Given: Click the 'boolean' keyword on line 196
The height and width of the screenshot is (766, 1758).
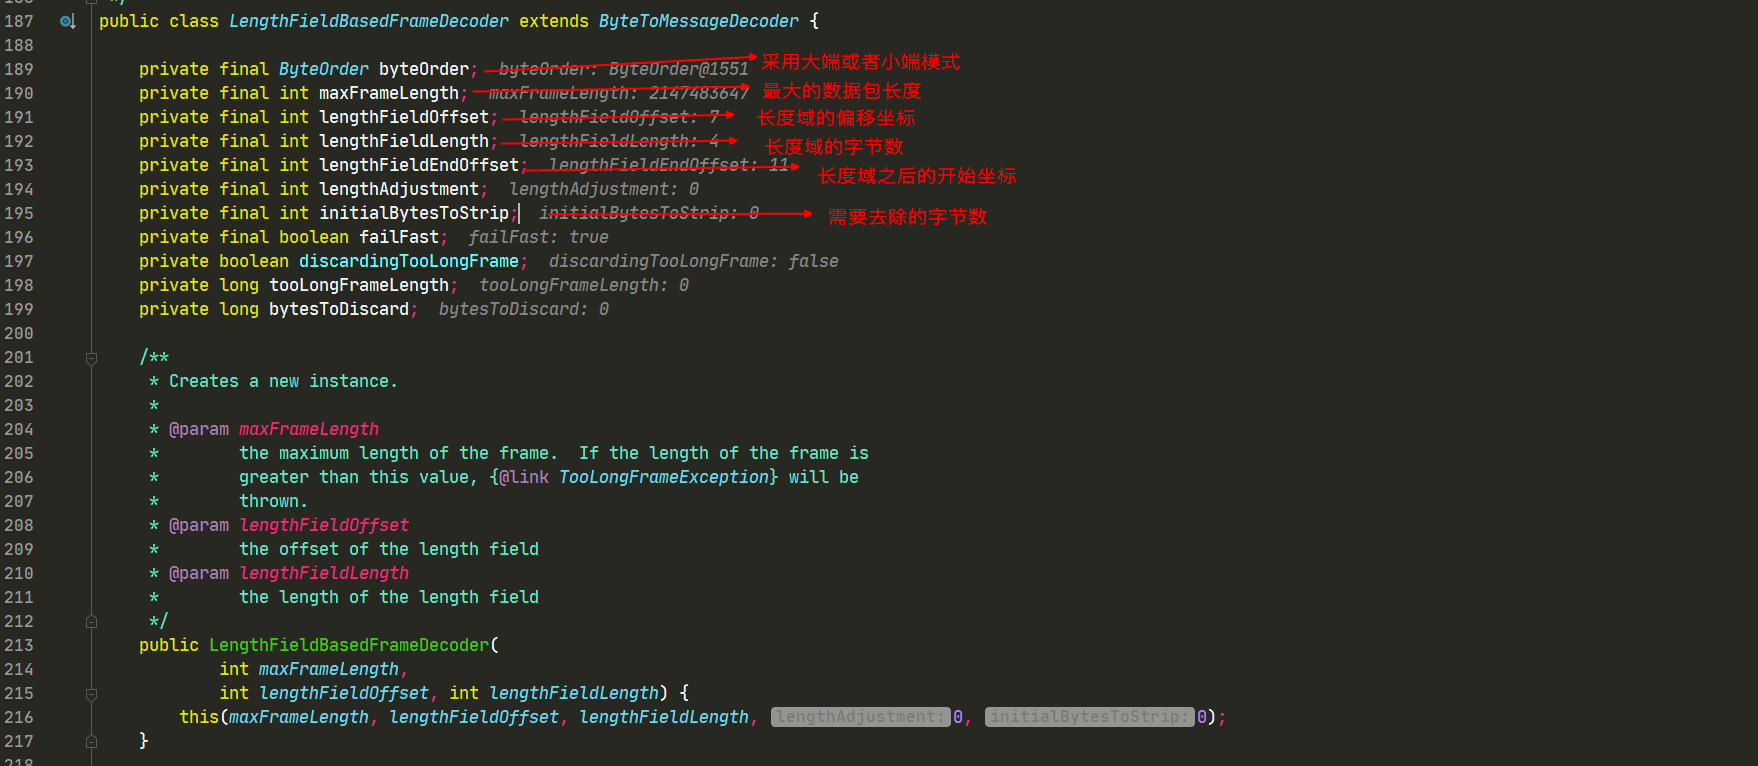Looking at the screenshot, I should 314,237.
